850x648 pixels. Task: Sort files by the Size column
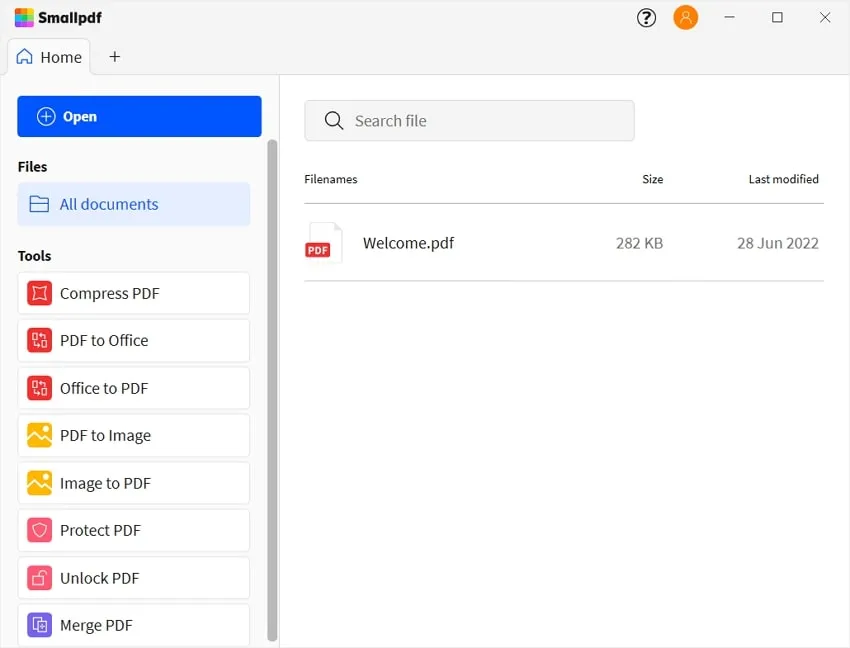click(652, 179)
